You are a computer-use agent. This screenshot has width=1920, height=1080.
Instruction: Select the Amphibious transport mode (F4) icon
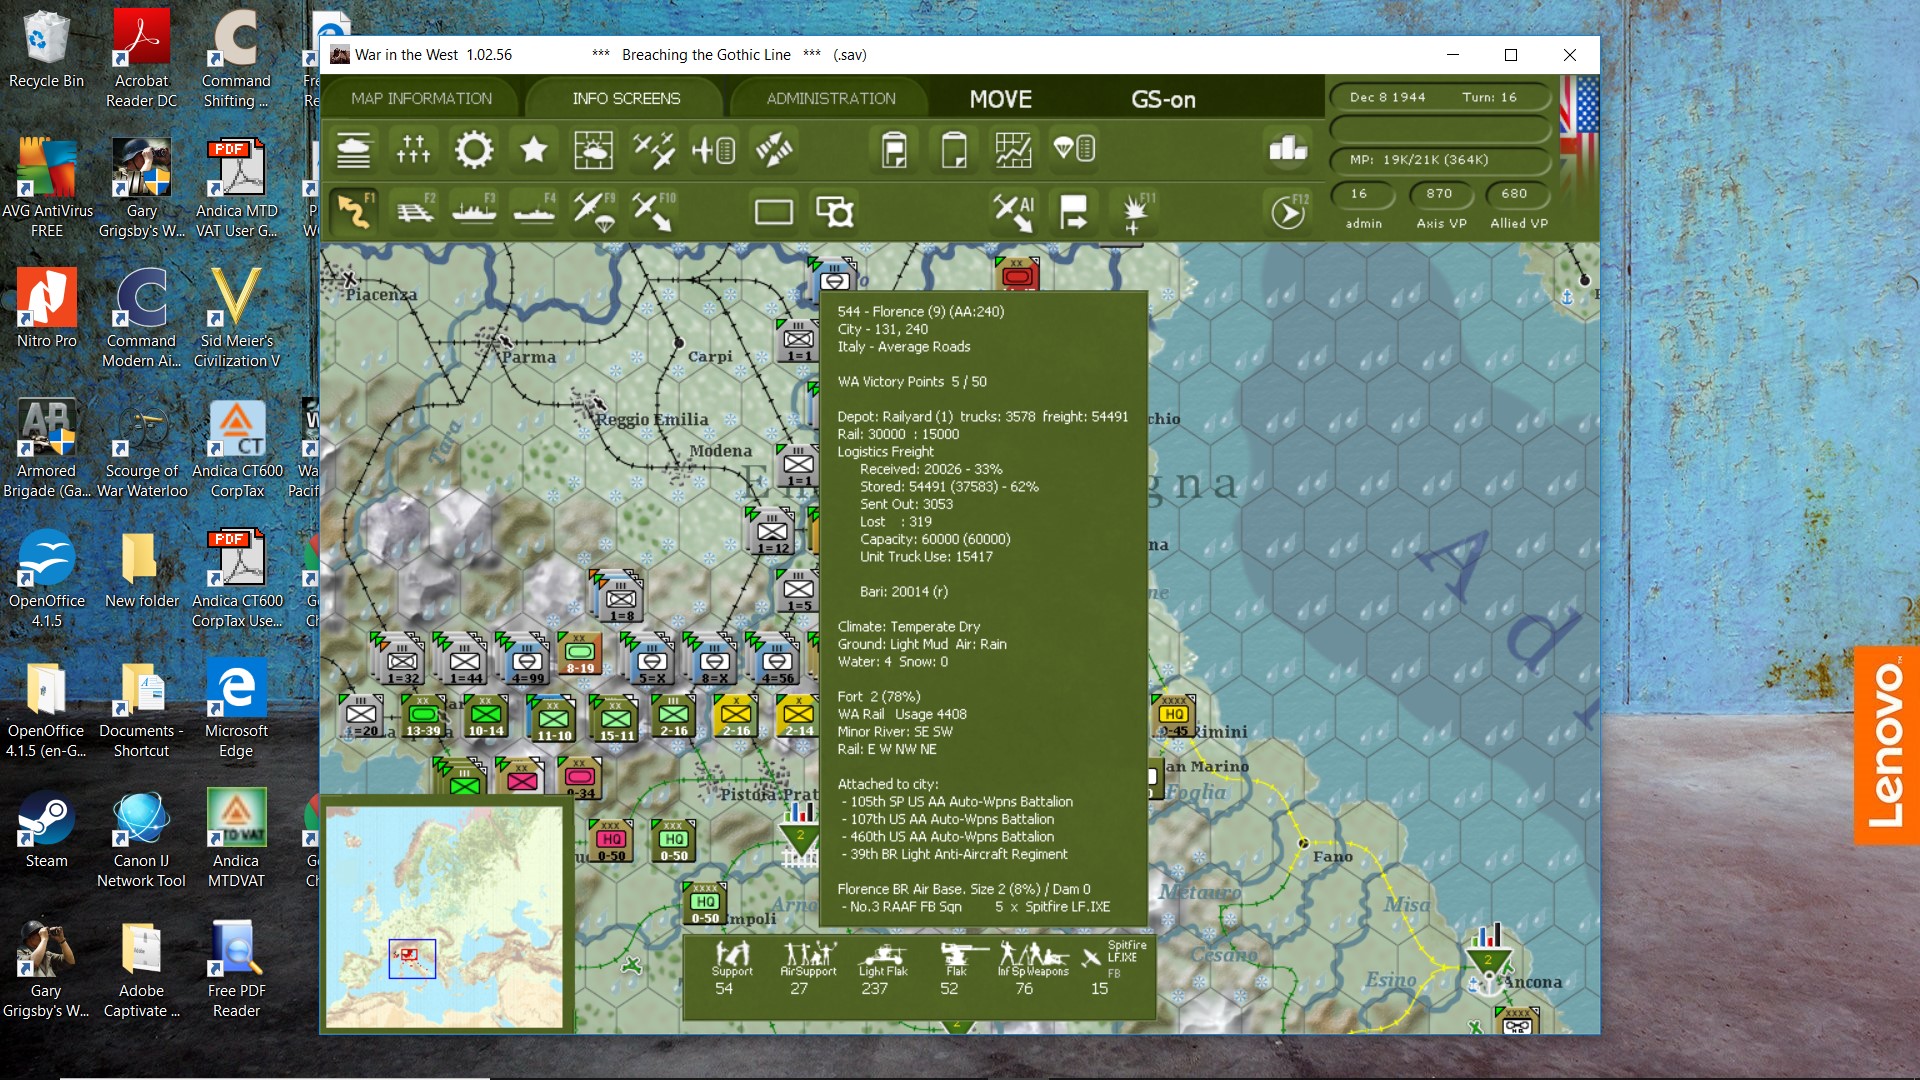tap(534, 211)
